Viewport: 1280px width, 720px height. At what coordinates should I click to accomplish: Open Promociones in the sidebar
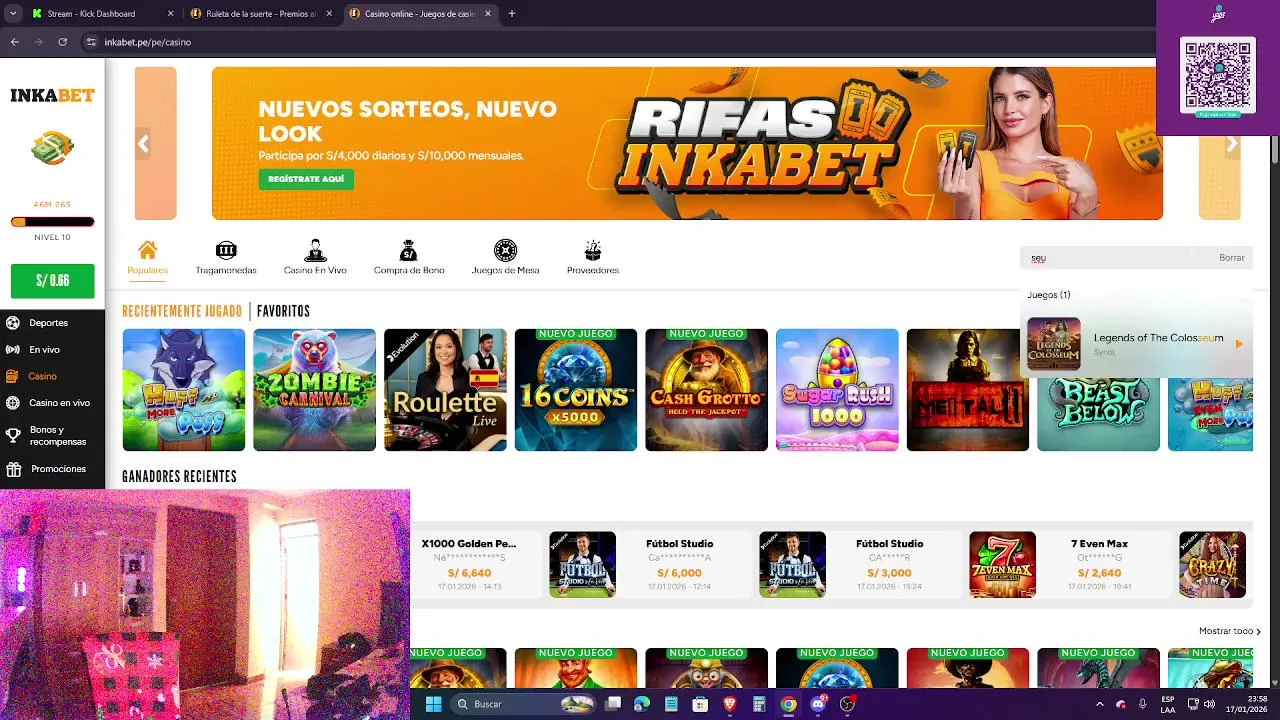[x=58, y=469]
